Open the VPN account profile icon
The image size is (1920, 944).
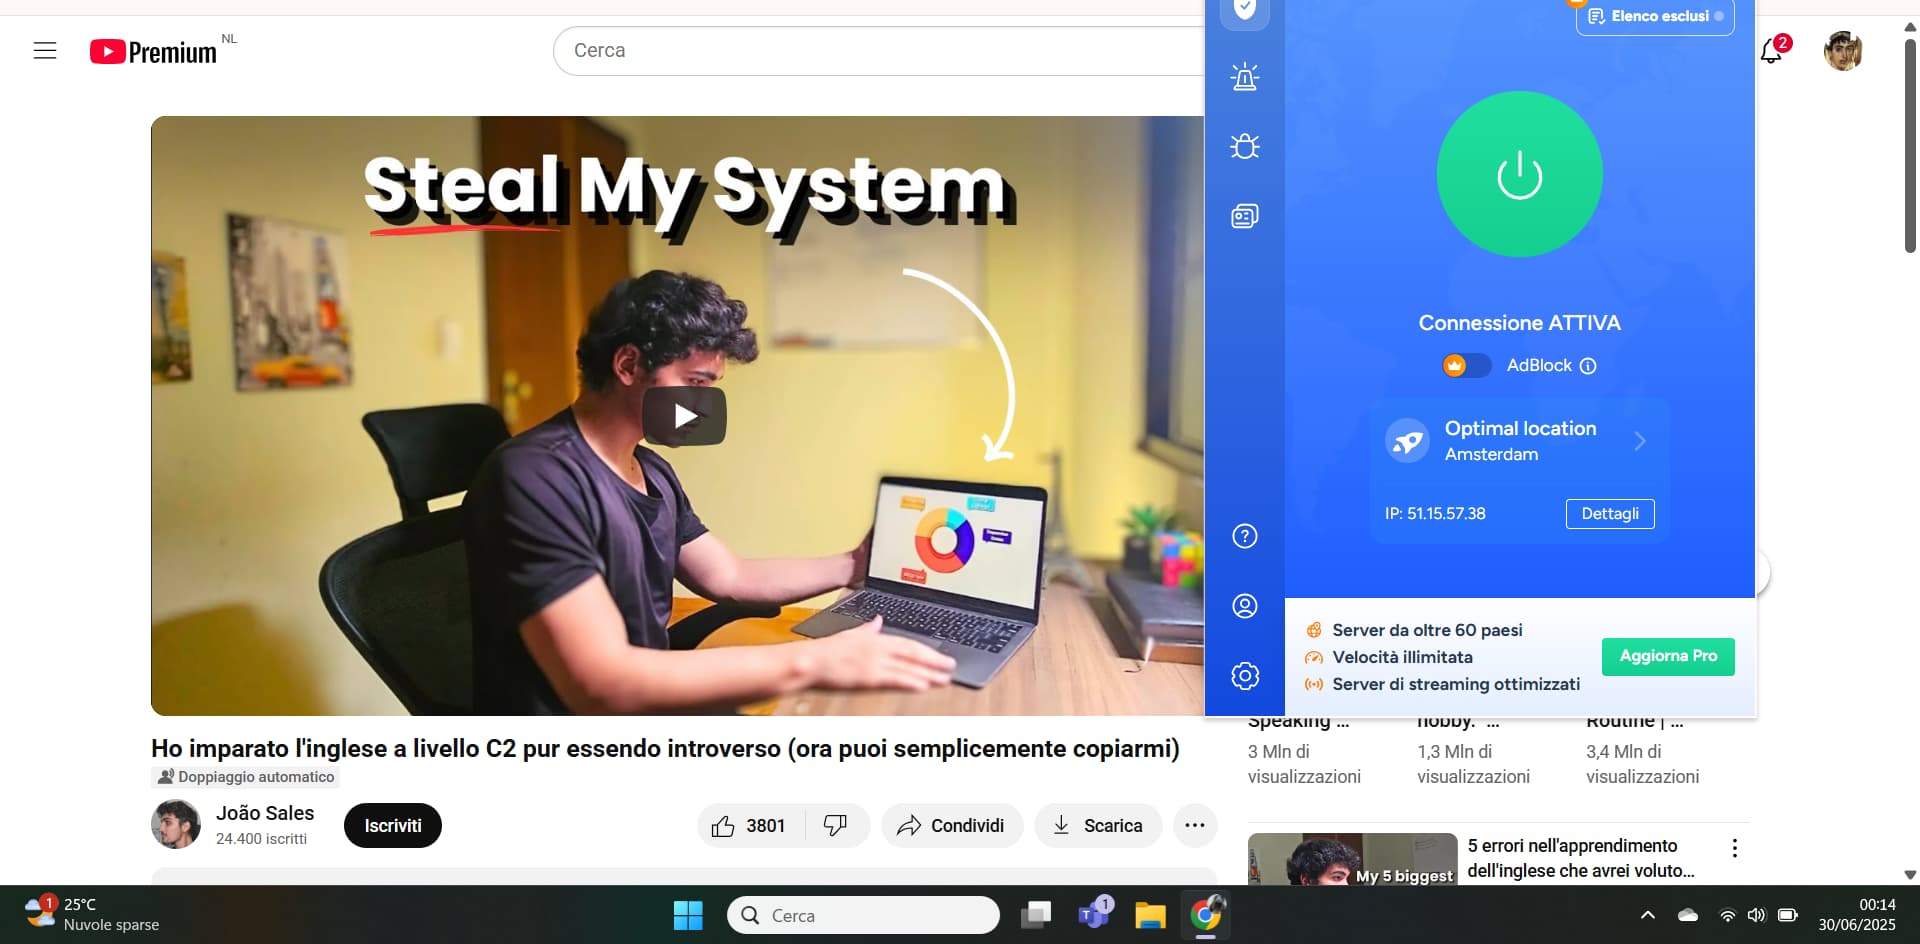[1244, 606]
